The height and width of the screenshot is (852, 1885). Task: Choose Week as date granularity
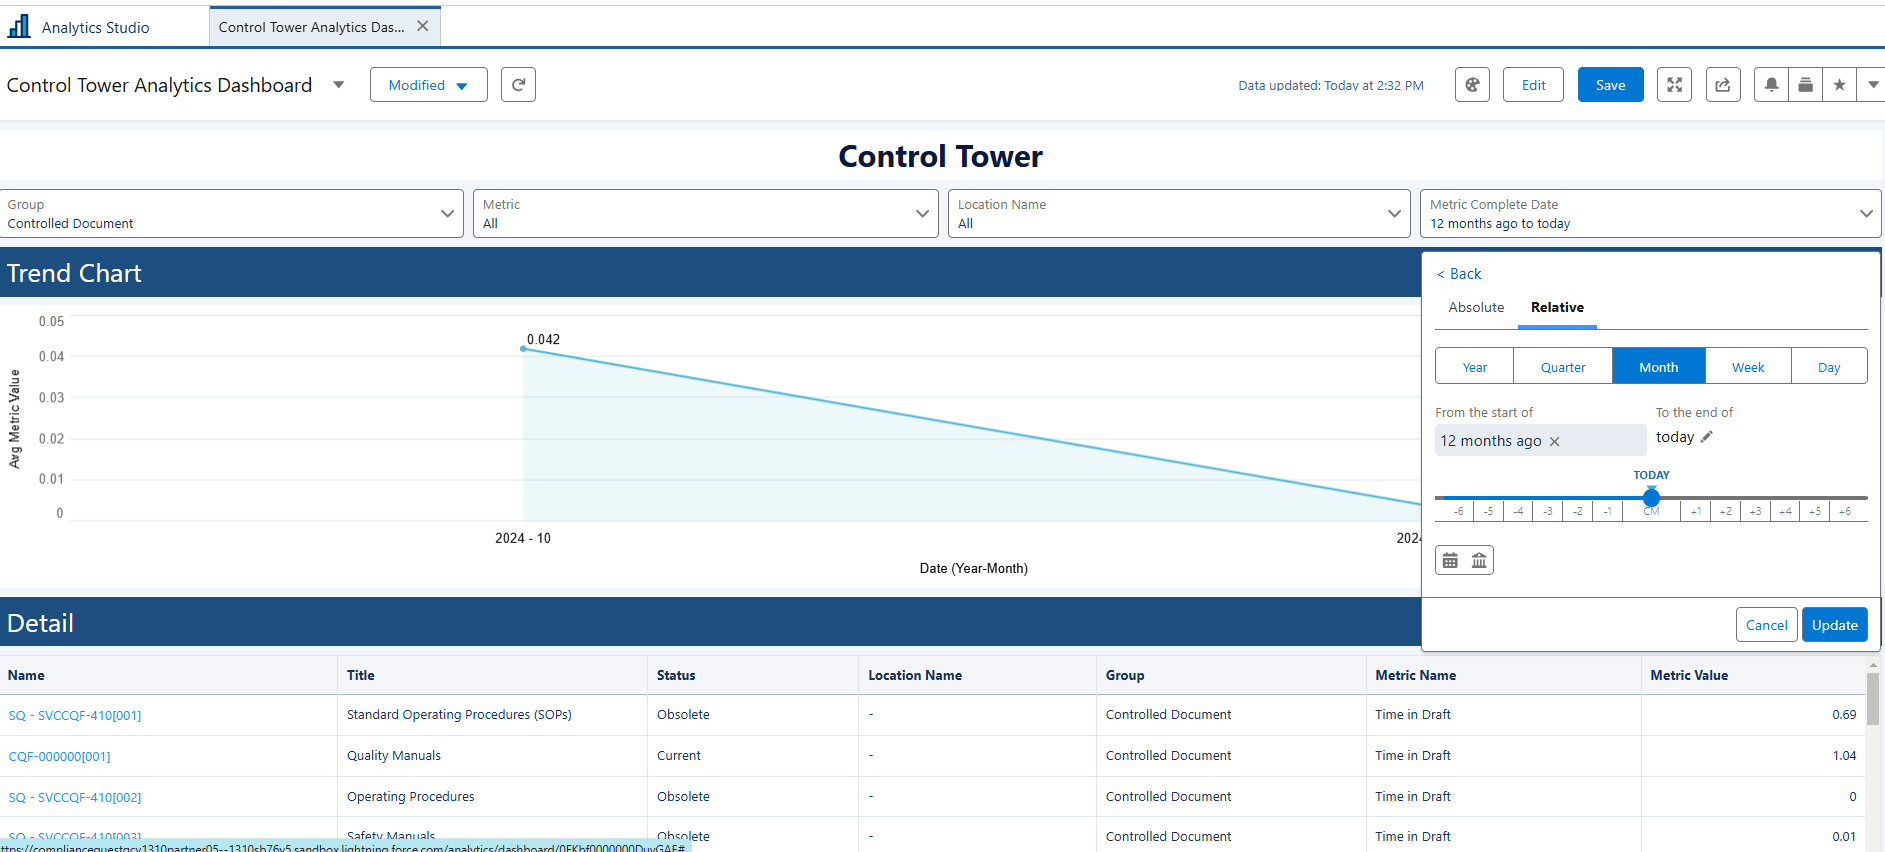click(1747, 367)
